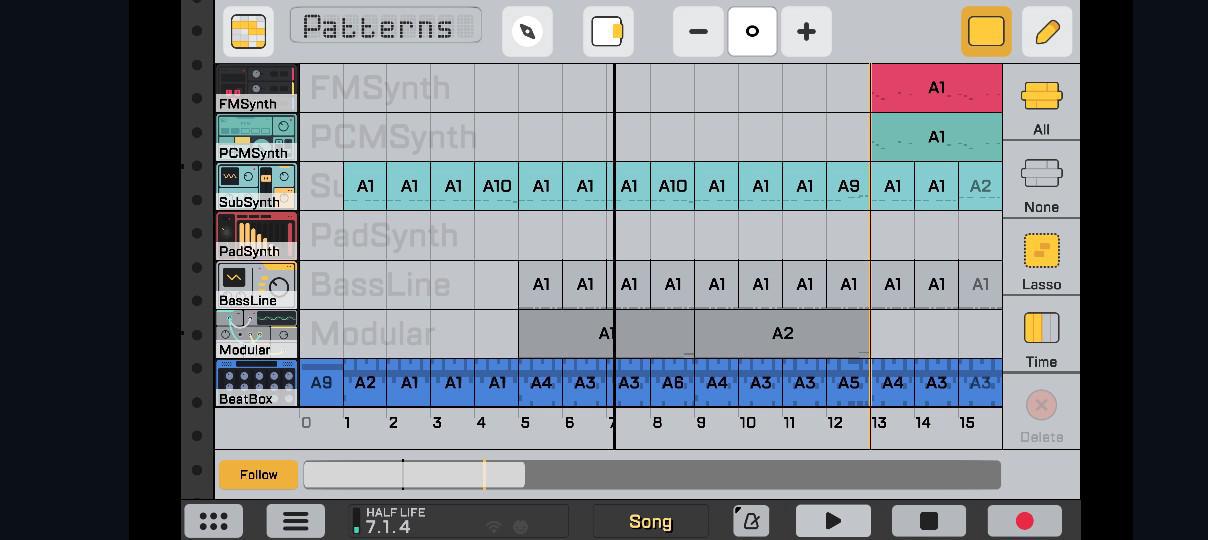Click bar 15 on the timeline ruler

967,423
